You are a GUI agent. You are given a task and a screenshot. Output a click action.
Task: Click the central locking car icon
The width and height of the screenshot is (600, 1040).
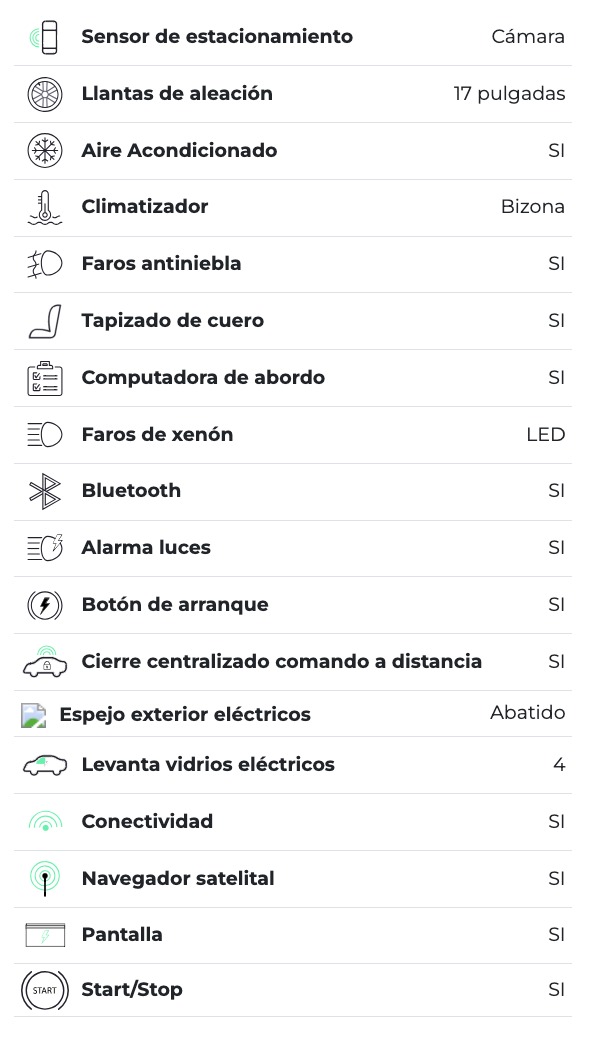[44, 661]
